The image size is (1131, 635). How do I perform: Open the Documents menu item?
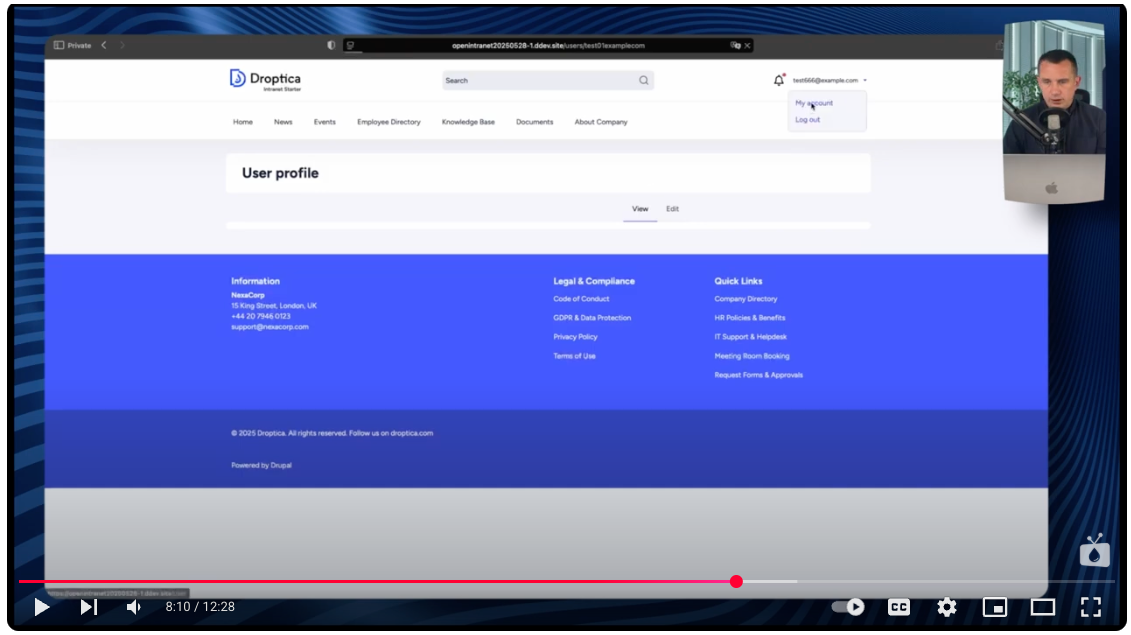point(534,122)
